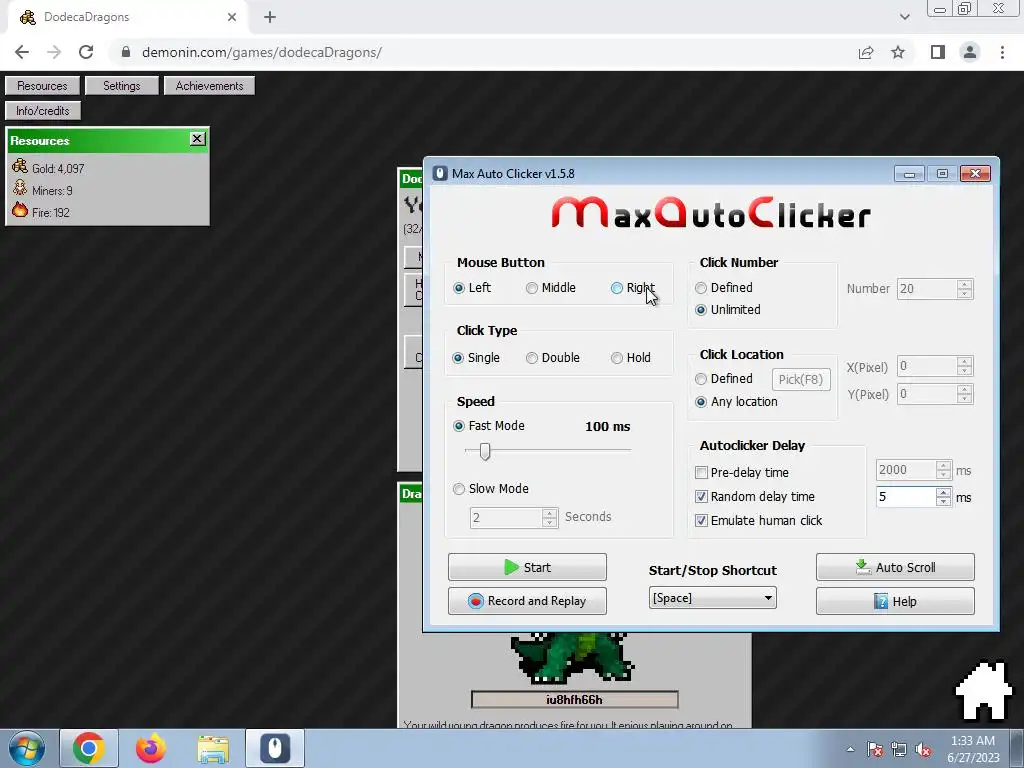
Task: Reload the DodecaDragons page
Action: tap(86, 52)
